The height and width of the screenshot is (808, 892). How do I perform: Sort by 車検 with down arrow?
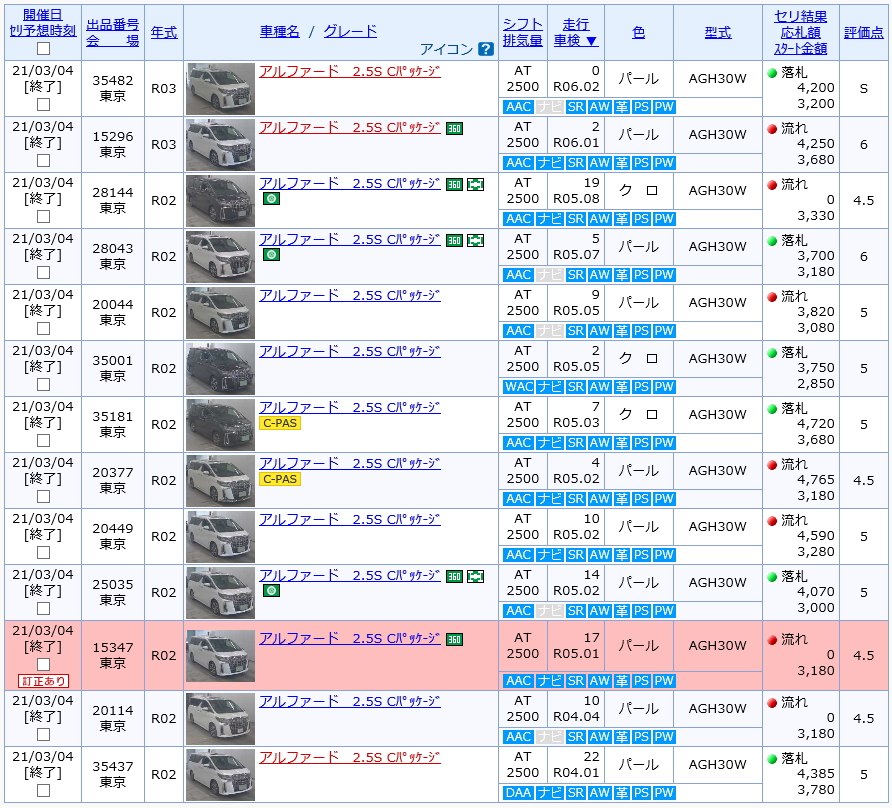[576, 40]
